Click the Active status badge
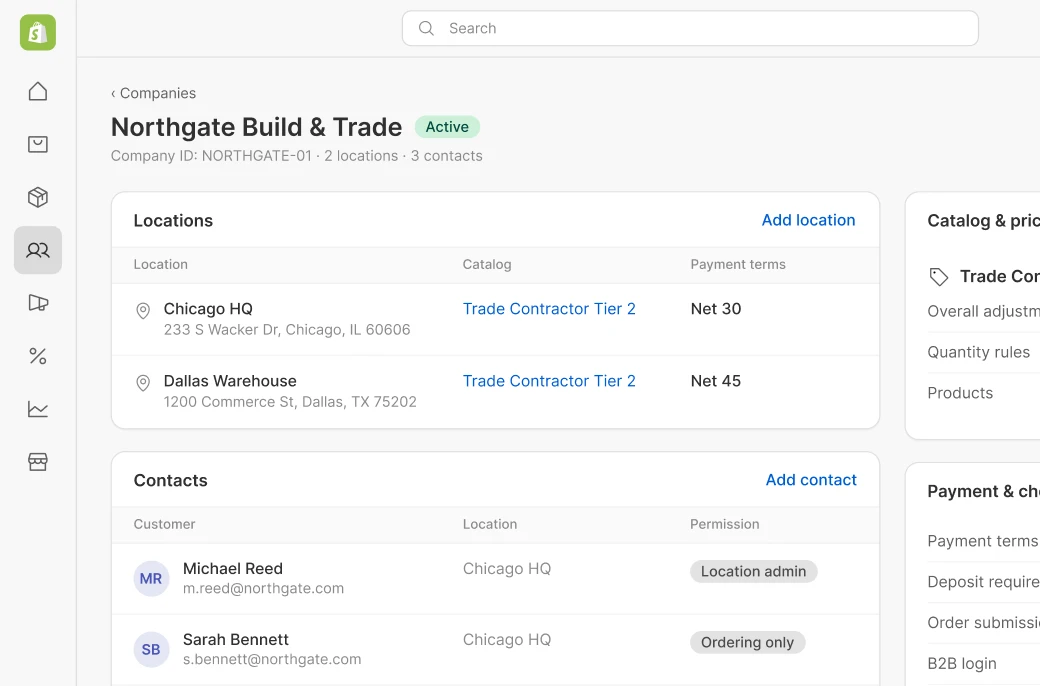The width and height of the screenshot is (1040, 686). coord(447,127)
